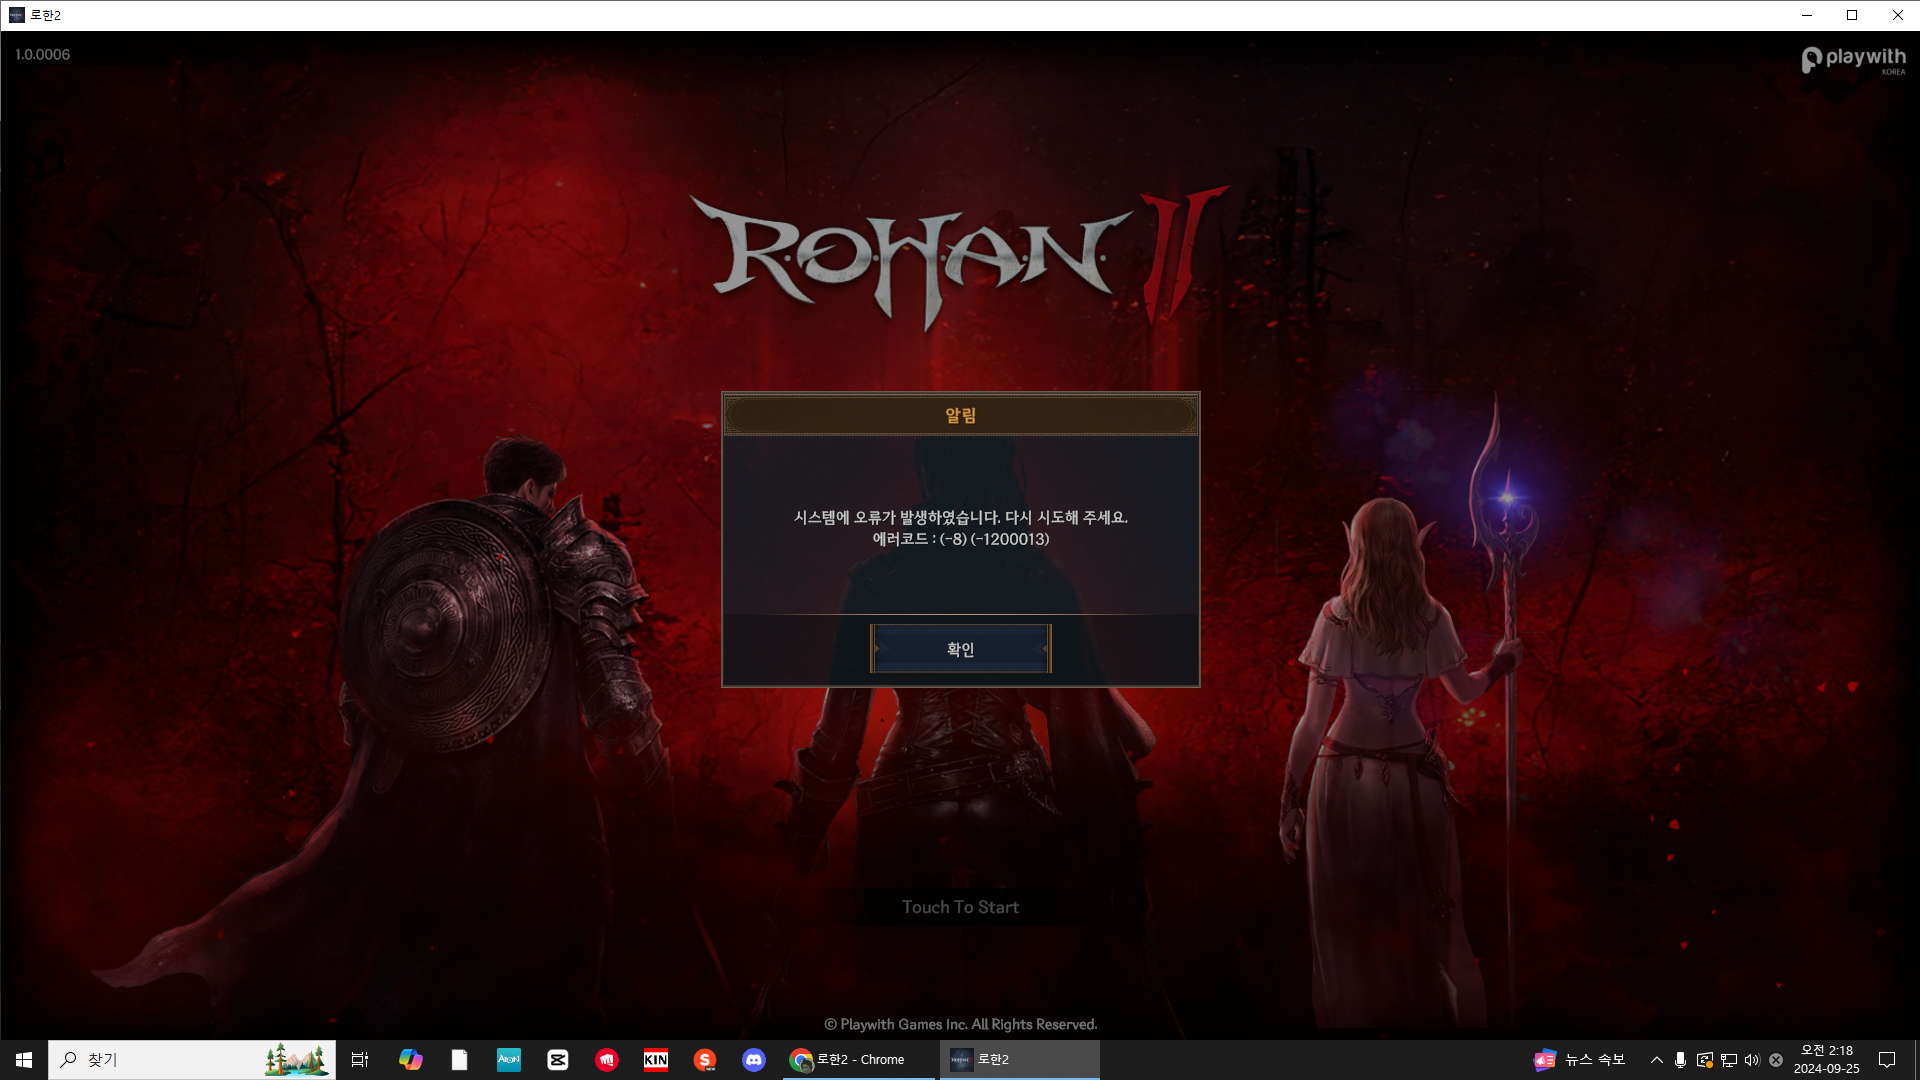The width and height of the screenshot is (1920, 1080).
Task: Select the 로한2 game taskbar button
Action: [1020, 1060]
